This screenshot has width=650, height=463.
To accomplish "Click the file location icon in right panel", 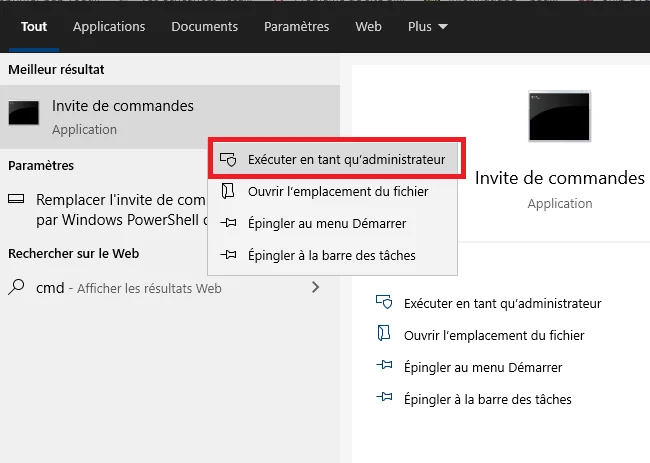I will (x=382, y=334).
